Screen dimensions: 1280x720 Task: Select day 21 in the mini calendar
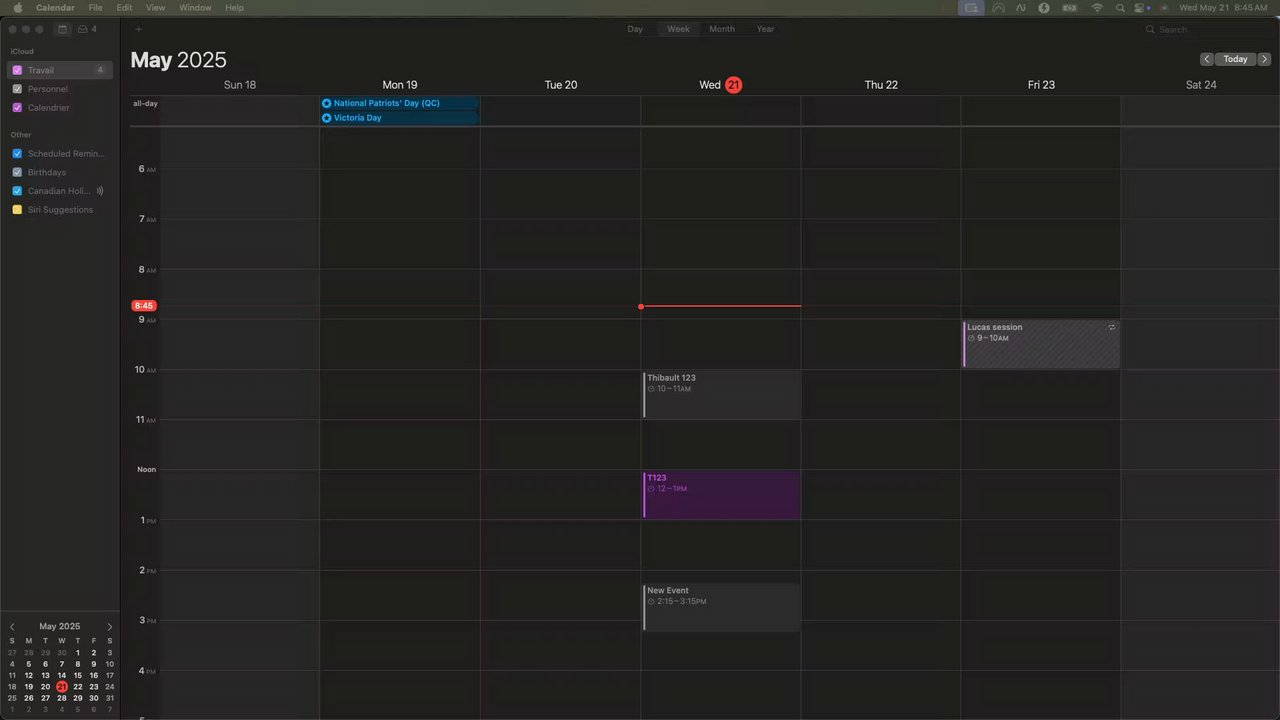(x=62, y=687)
